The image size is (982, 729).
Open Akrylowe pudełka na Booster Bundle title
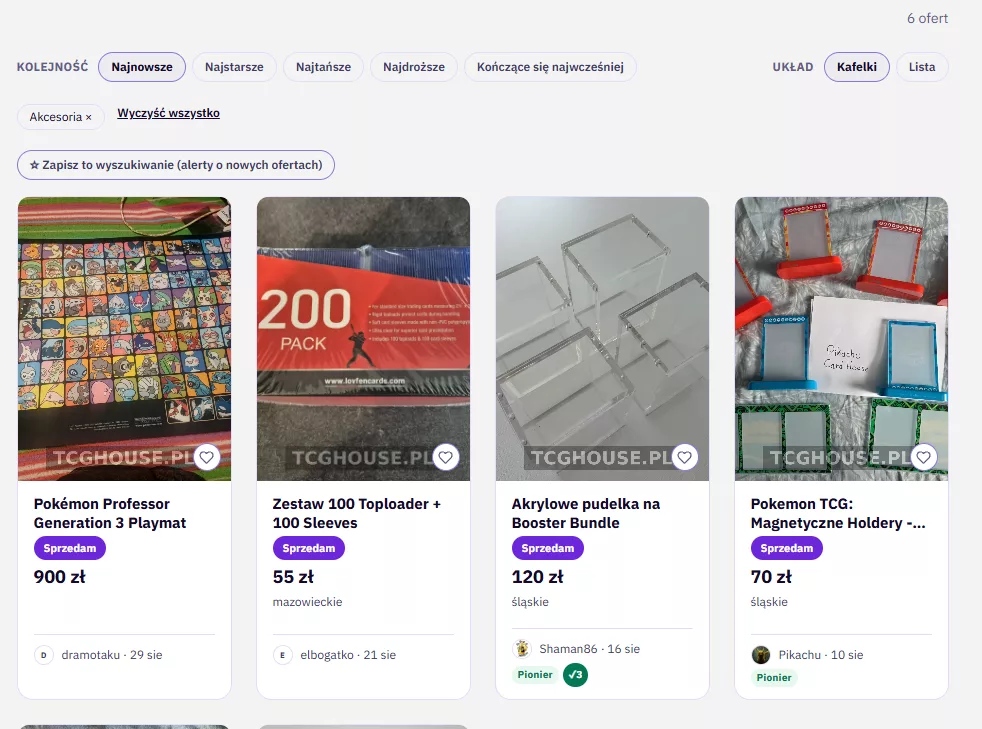pos(586,514)
